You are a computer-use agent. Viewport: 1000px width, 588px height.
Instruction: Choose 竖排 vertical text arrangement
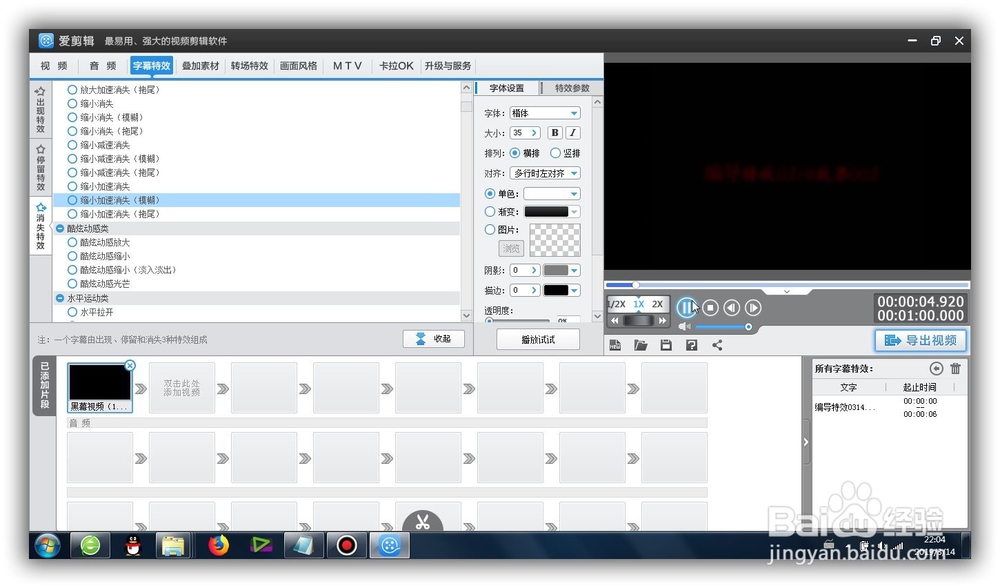(555, 153)
